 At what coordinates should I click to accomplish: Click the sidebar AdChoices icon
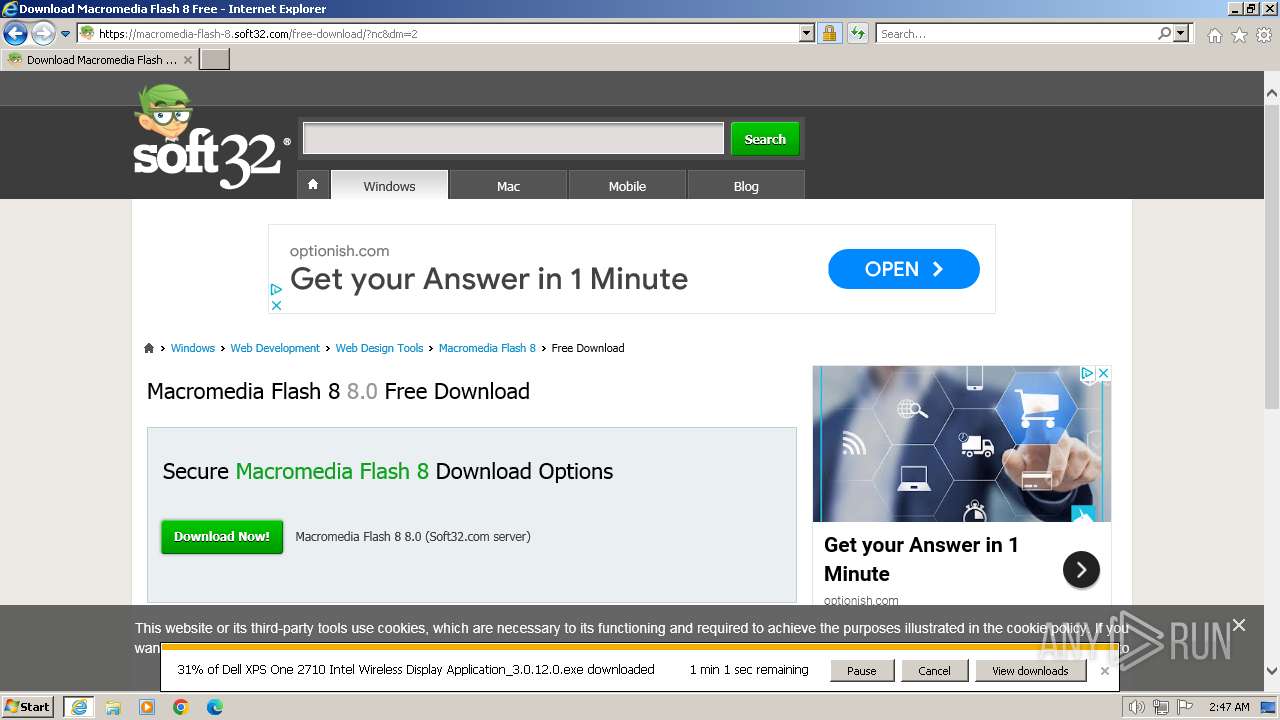click(1087, 374)
